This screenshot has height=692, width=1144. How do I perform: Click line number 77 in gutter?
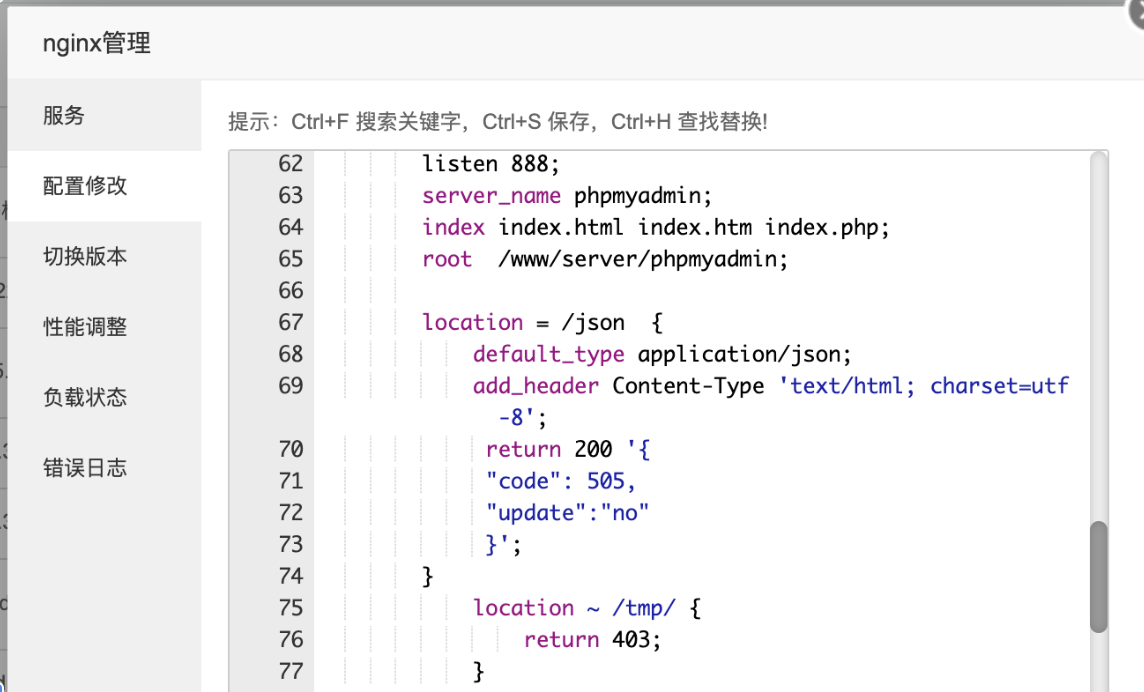click(290, 671)
